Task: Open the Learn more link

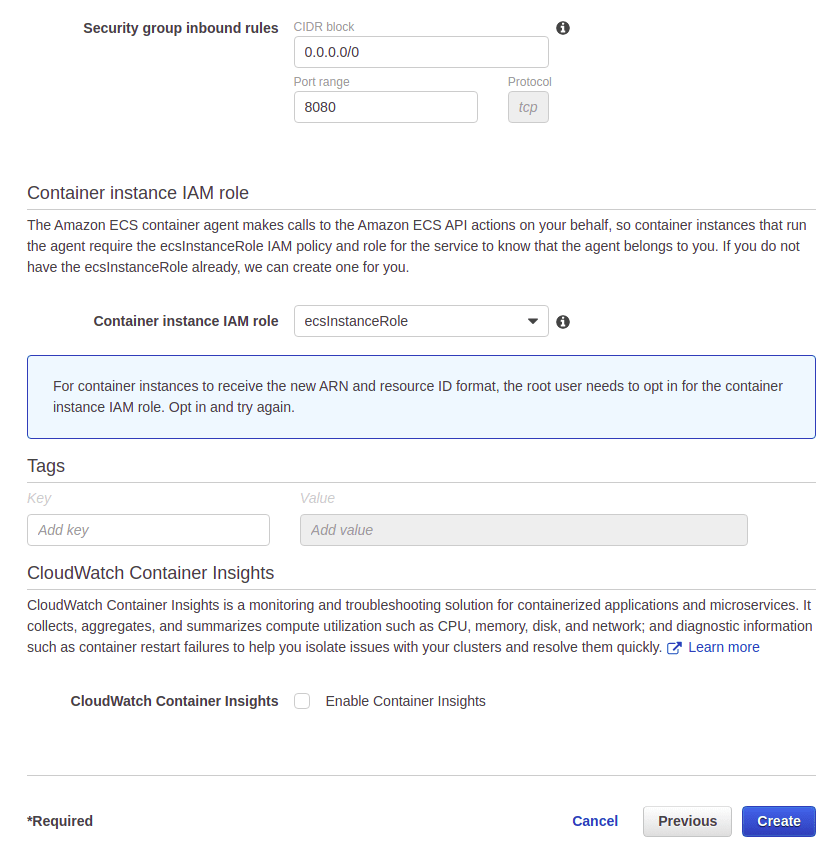Action: pos(723,647)
